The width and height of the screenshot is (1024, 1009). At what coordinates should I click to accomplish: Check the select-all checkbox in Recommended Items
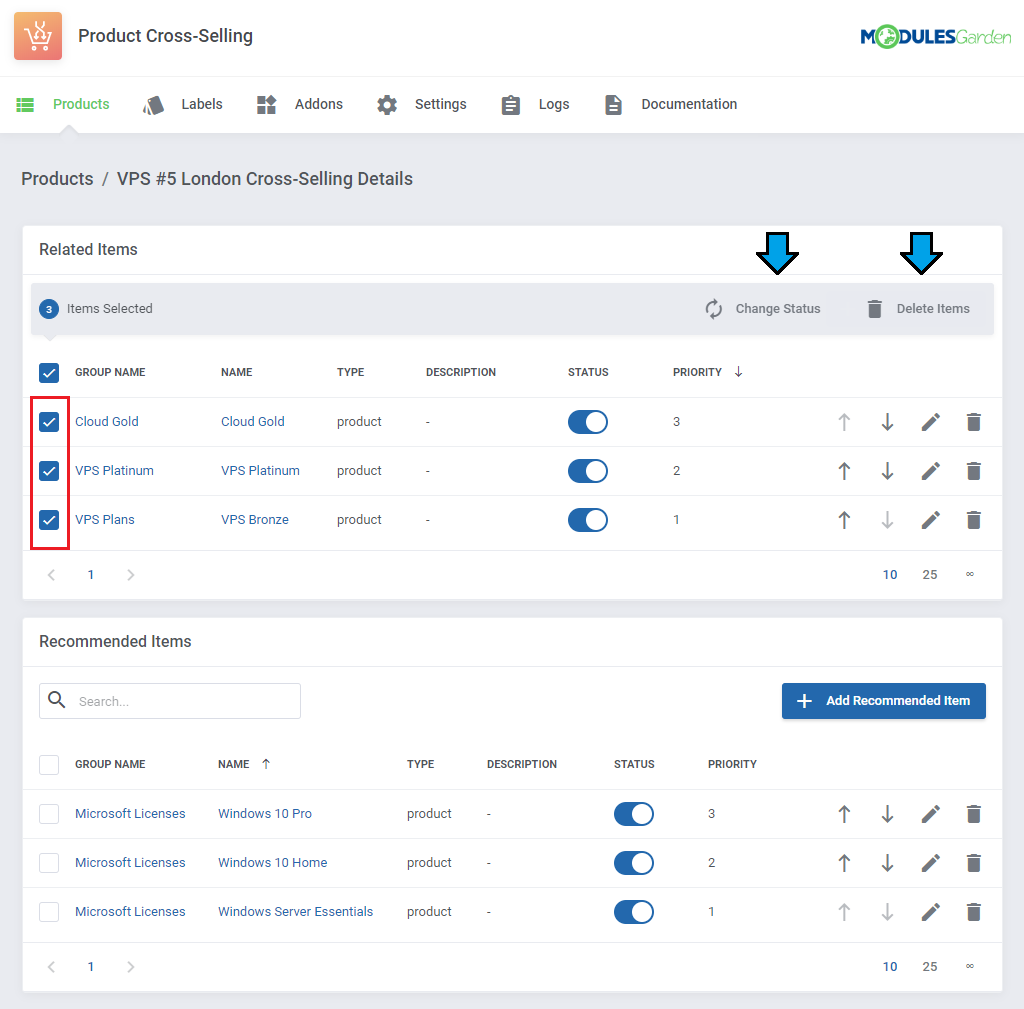point(49,765)
